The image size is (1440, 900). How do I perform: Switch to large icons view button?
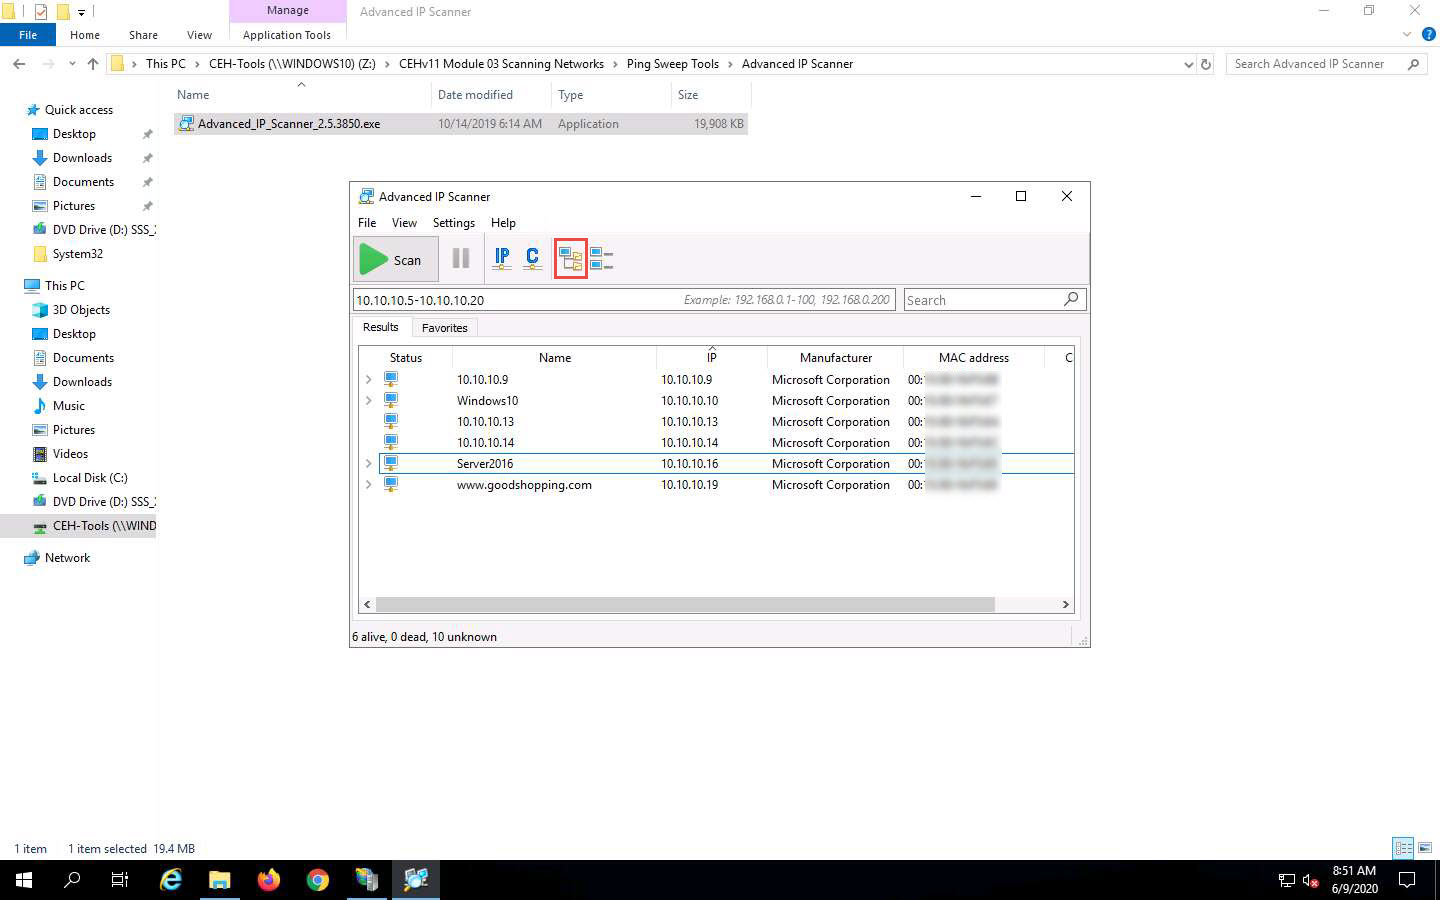[x=1425, y=848]
